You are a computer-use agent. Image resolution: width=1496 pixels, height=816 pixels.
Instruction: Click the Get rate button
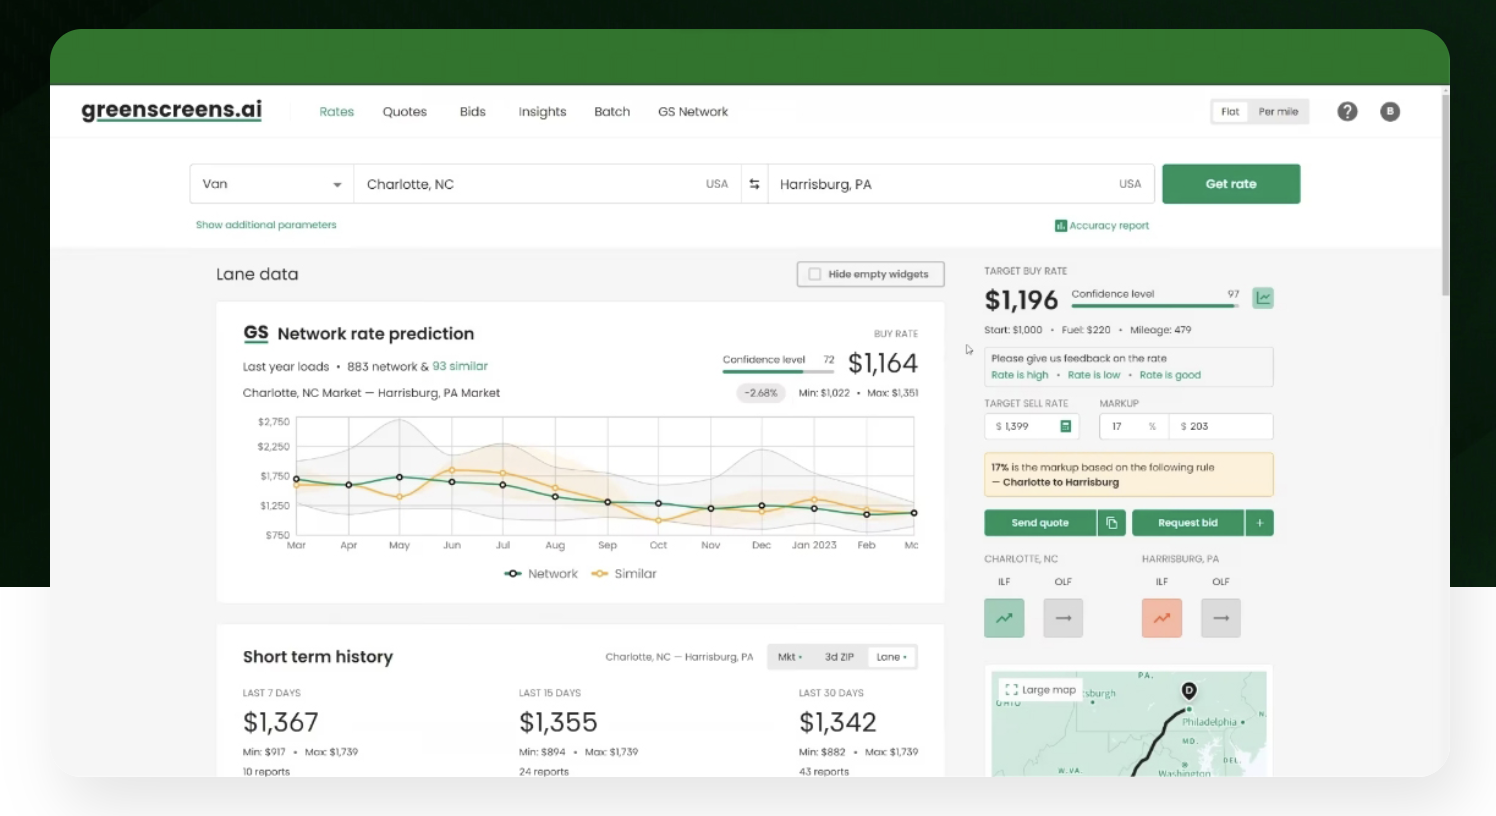click(1230, 184)
